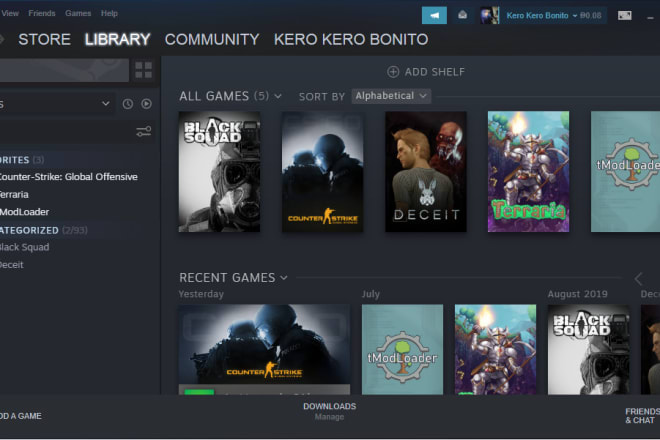Click the Steam library home bar
The width and height of the screenshot is (660, 440).
click(64, 70)
